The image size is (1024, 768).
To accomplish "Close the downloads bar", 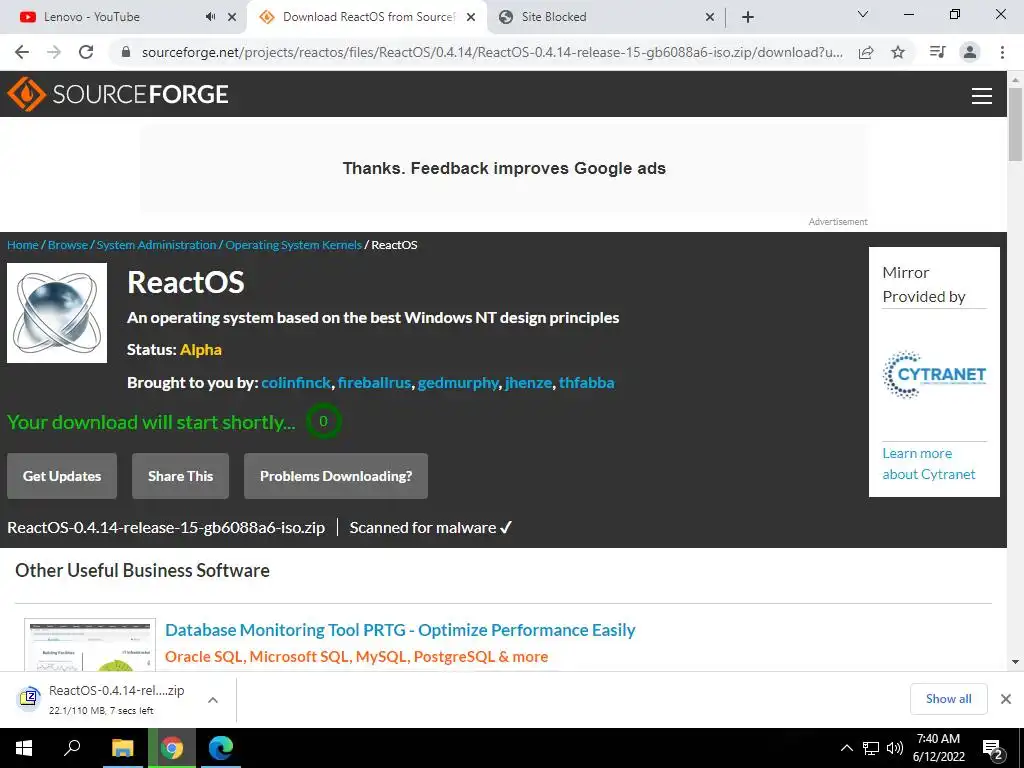I will click(x=1006, y=699).
